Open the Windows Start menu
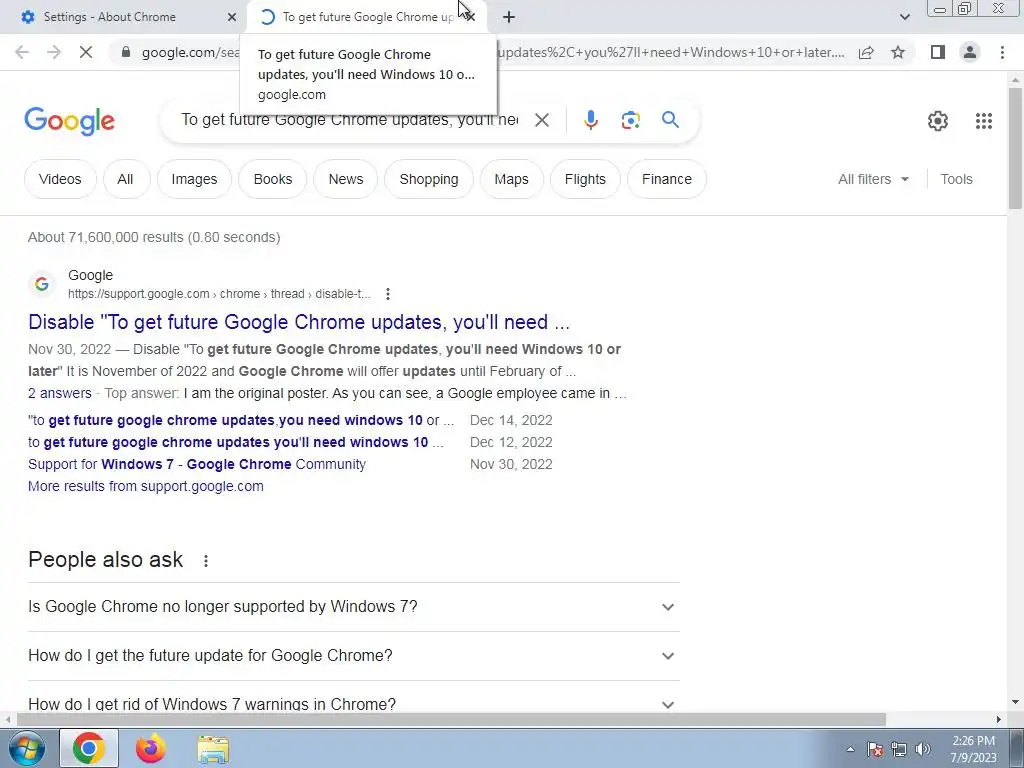1024x768 pixels. 26,748
